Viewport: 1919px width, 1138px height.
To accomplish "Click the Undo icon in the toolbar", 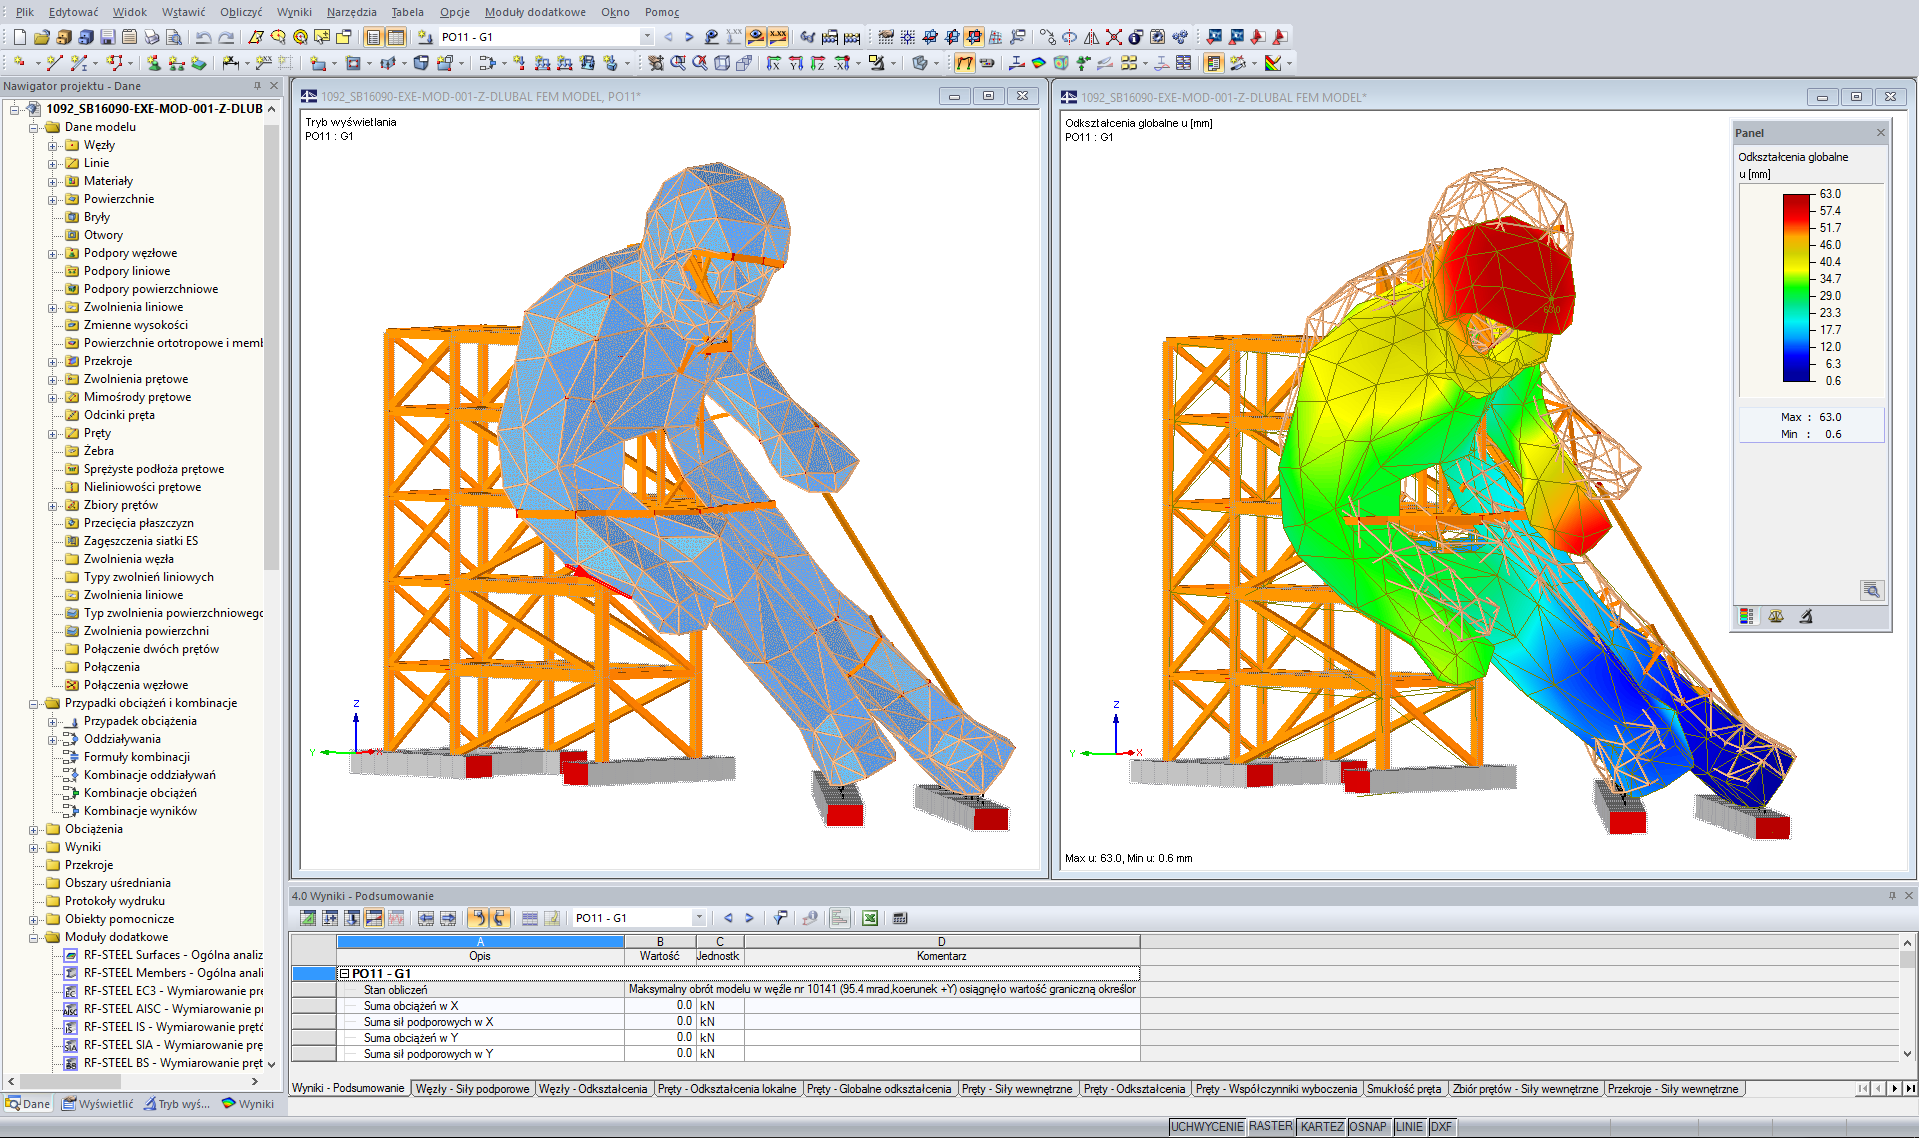I will [202, 37].
